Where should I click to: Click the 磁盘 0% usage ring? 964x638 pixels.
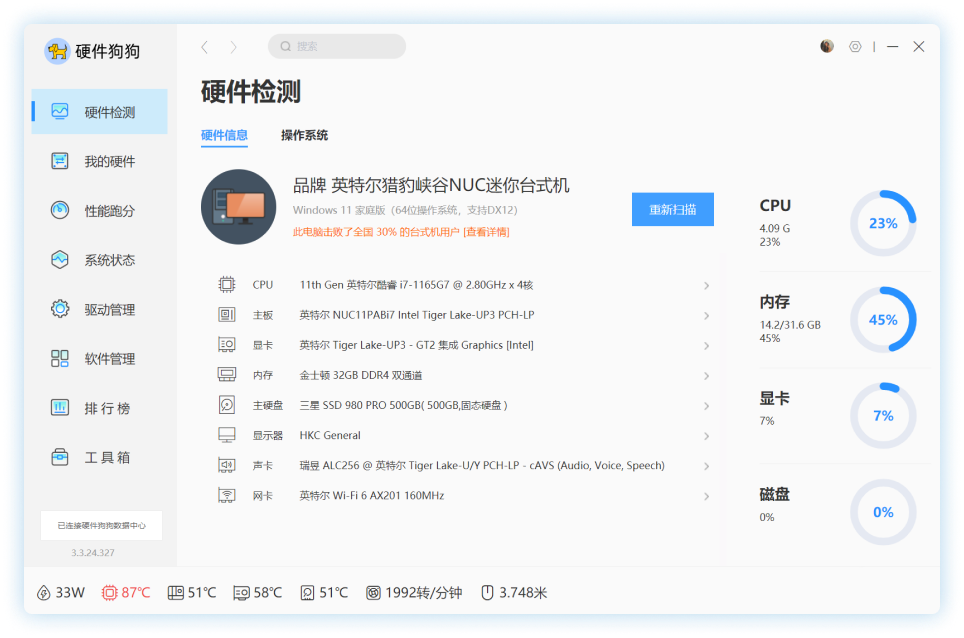pyautogui.click(x=883, y=512)
